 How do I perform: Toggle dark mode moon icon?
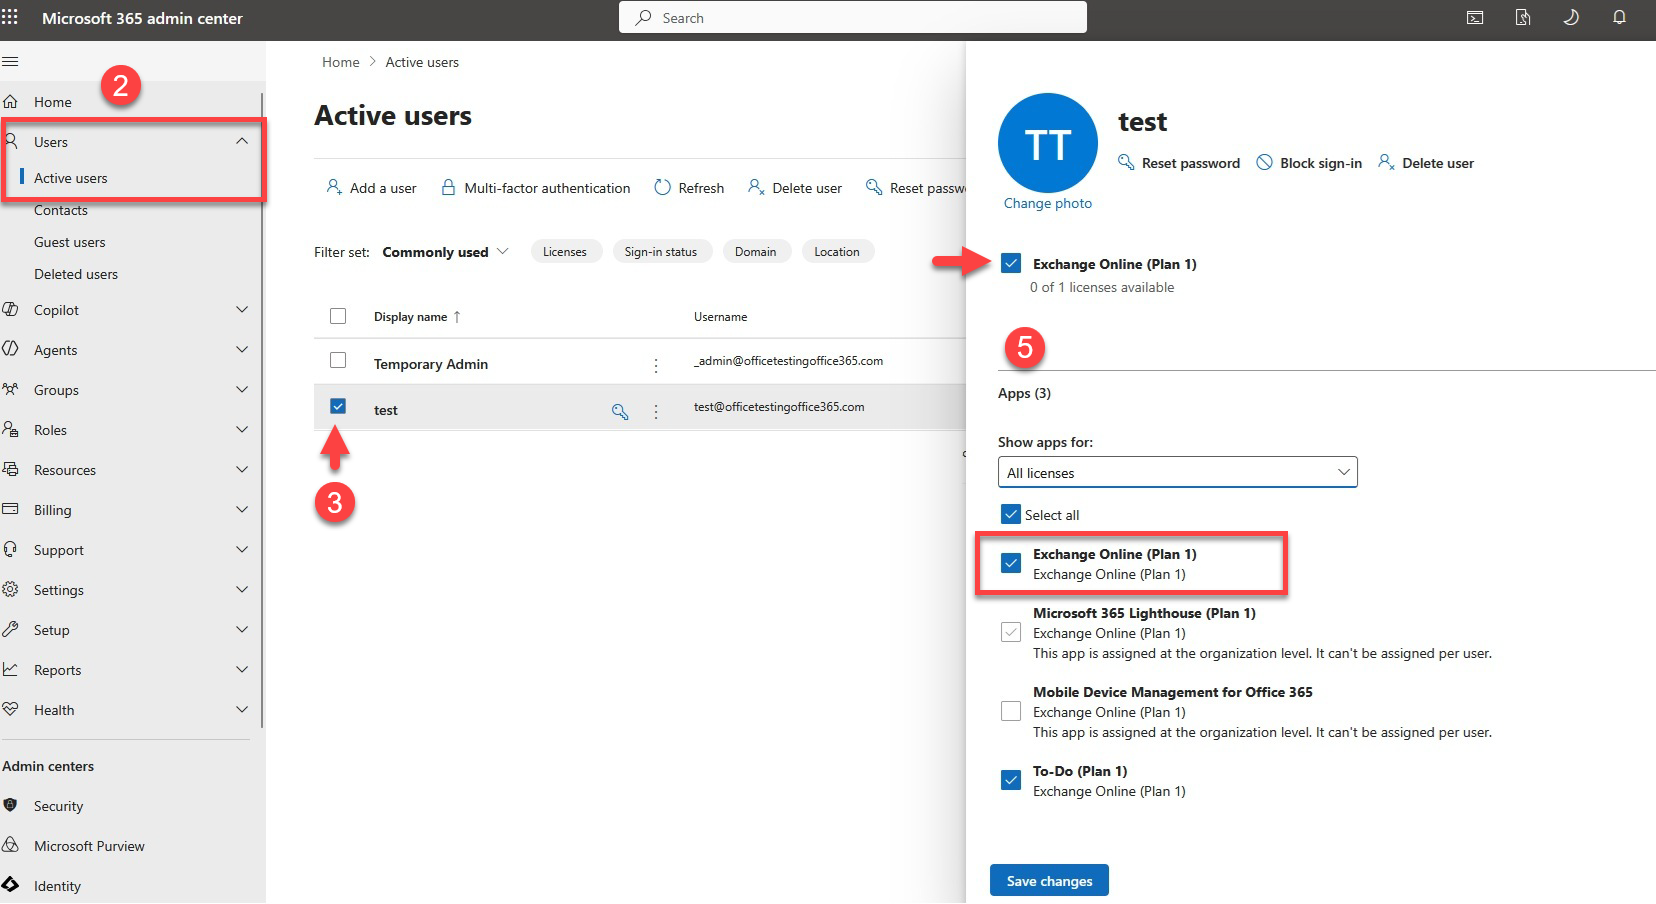[1571, 17]
